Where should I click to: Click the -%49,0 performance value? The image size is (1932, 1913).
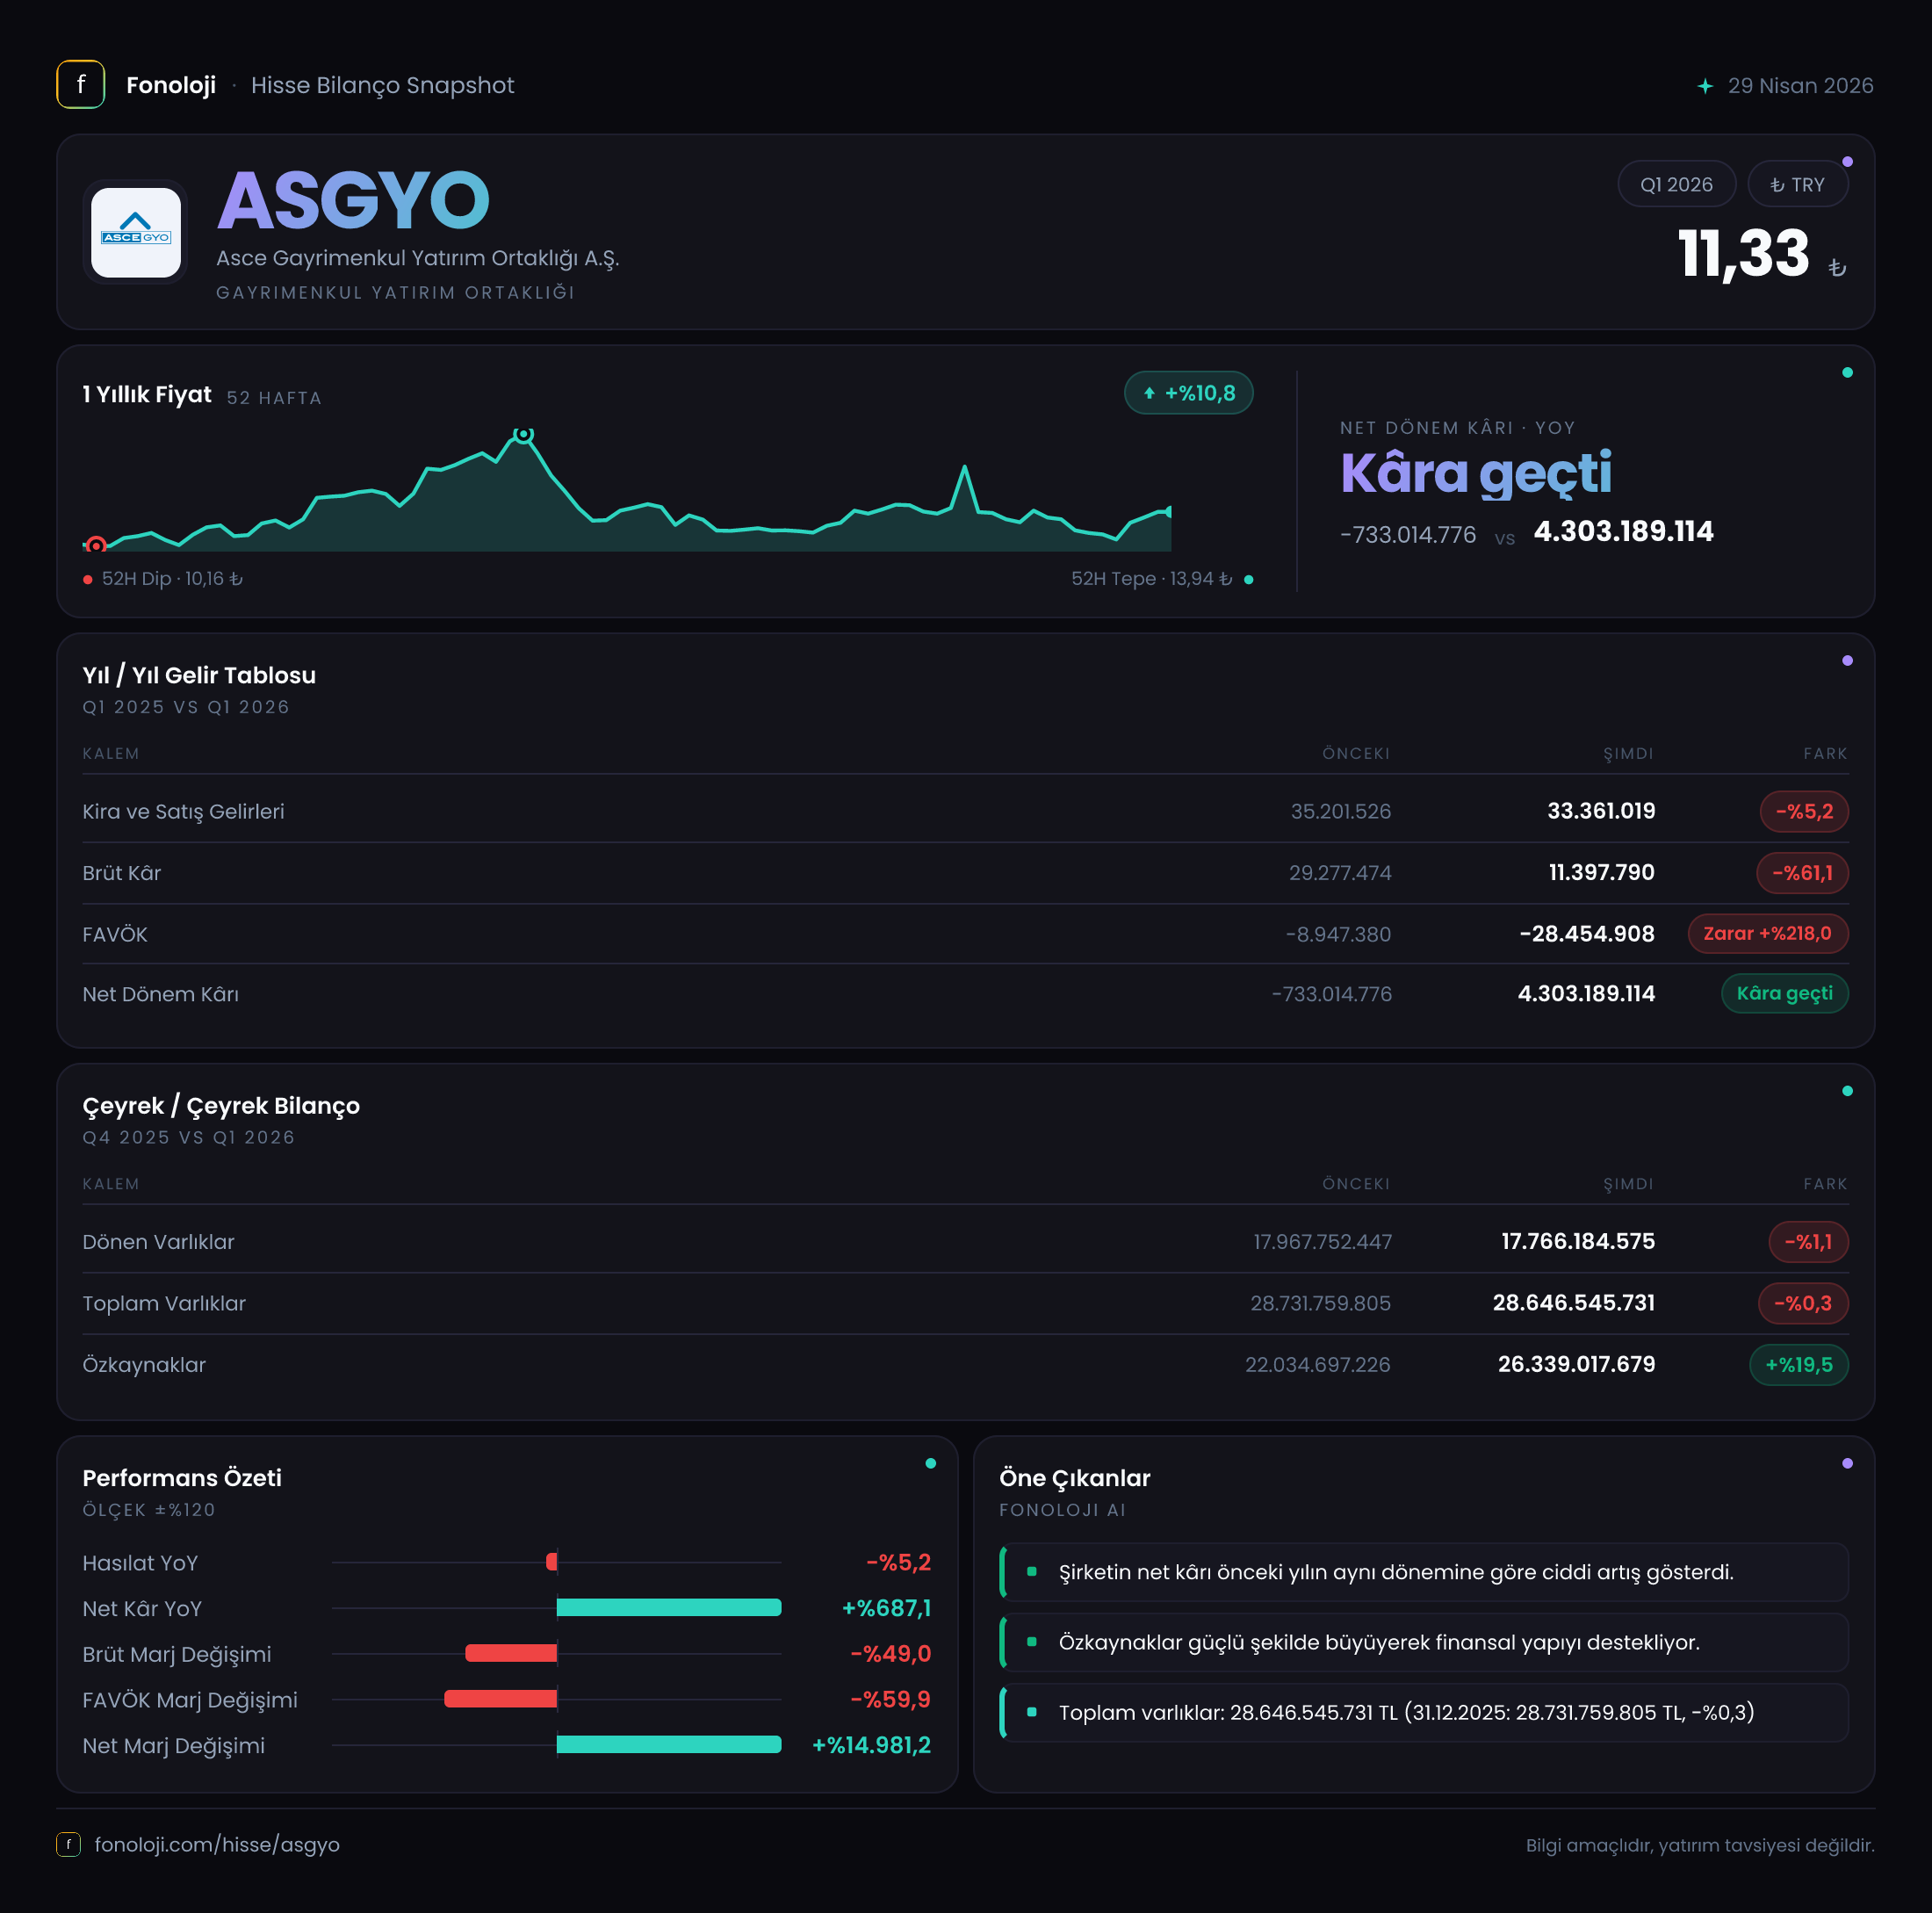point(891,1654)
